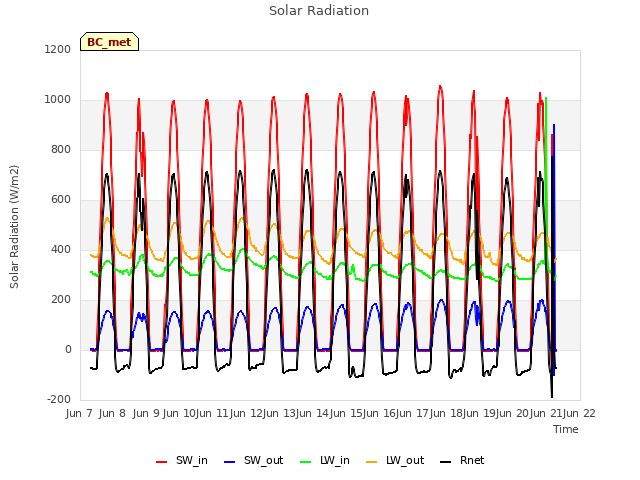Click the orange LW_out legend swatch
Image resolution: width=640 pixels, height=480 pixels.
tap(372, 462)
